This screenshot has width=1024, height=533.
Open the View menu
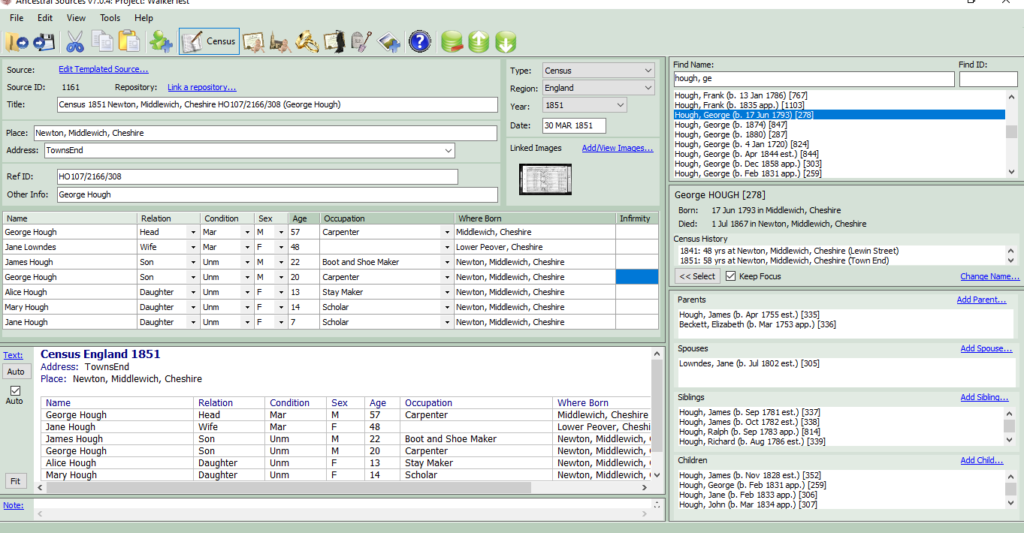pos(76,18)
